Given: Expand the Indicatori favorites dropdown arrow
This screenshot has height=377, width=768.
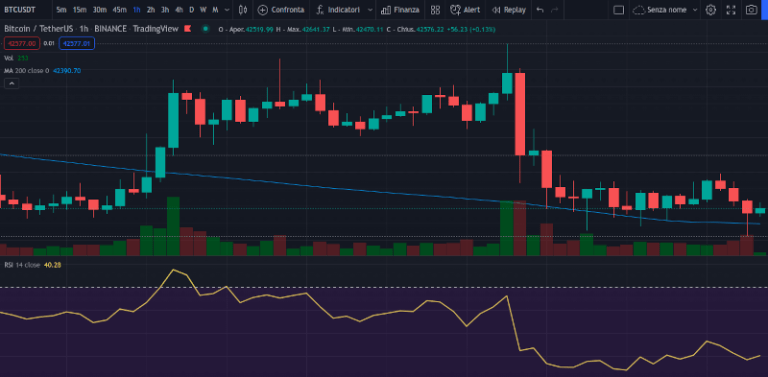Looking at the screenshot, I should 370,10.
